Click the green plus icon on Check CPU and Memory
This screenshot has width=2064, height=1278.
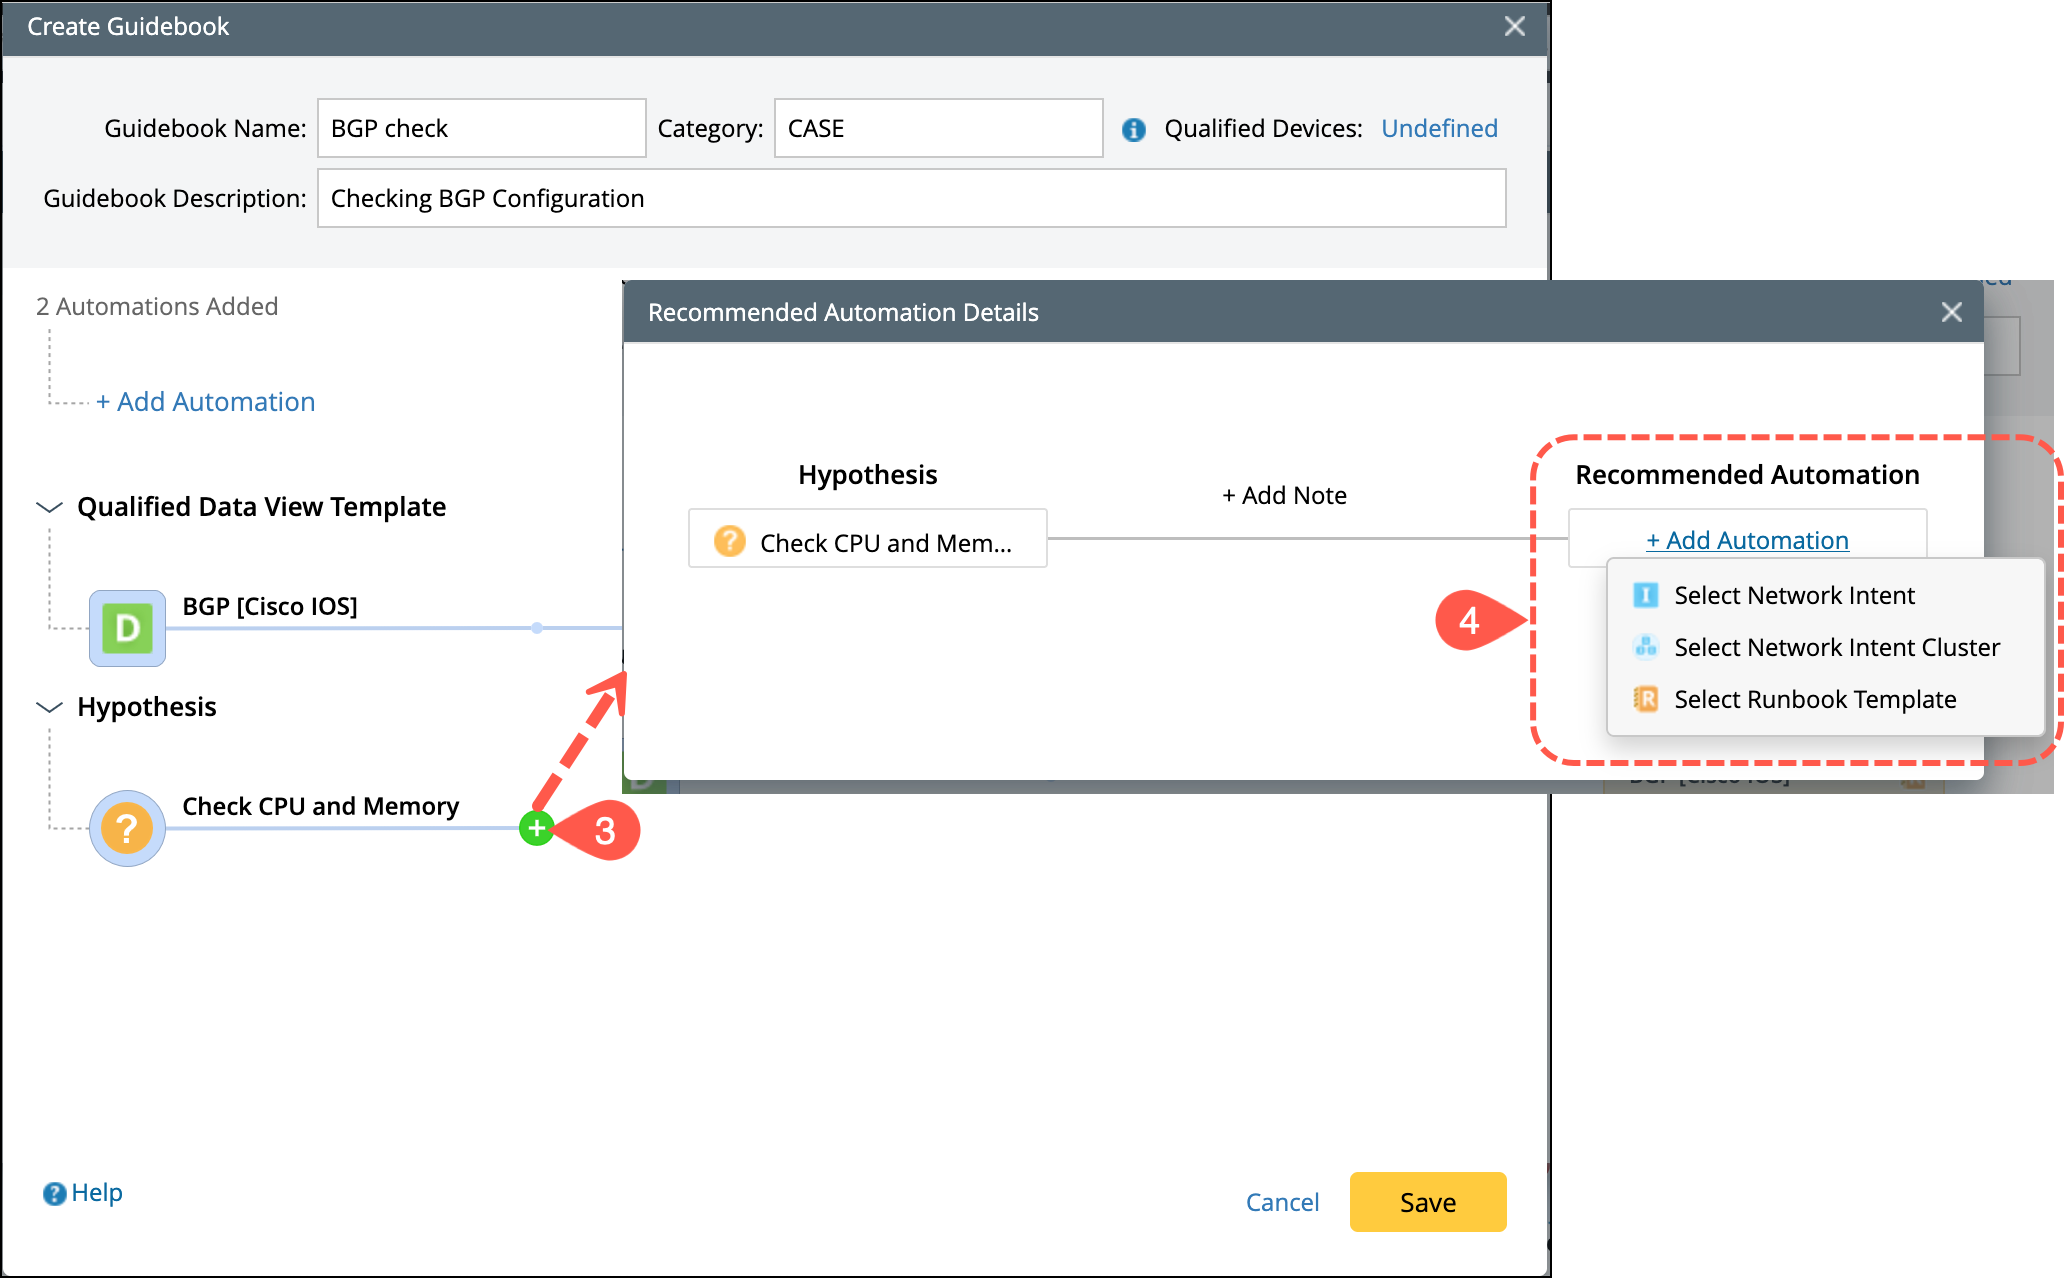(x=537, y=828)
